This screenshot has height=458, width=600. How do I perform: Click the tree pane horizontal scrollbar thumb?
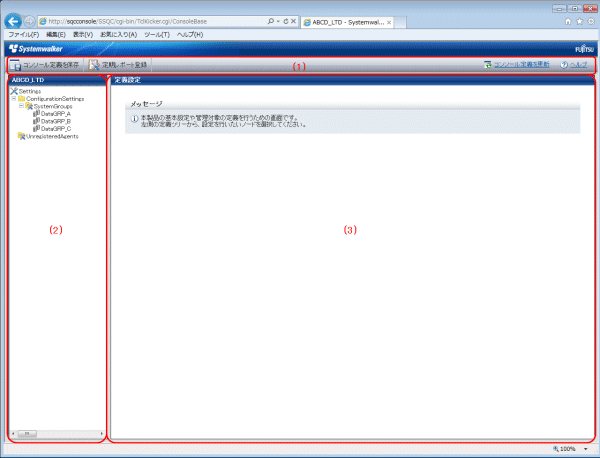coord(27,434)
